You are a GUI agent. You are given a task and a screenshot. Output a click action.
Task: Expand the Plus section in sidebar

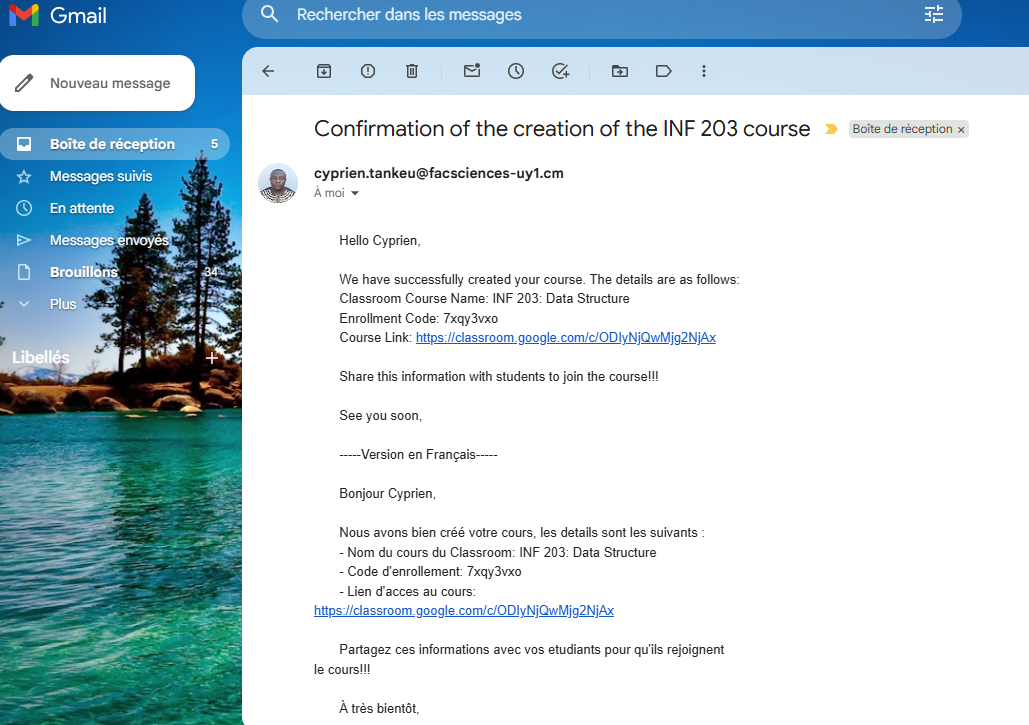point(62,304)
